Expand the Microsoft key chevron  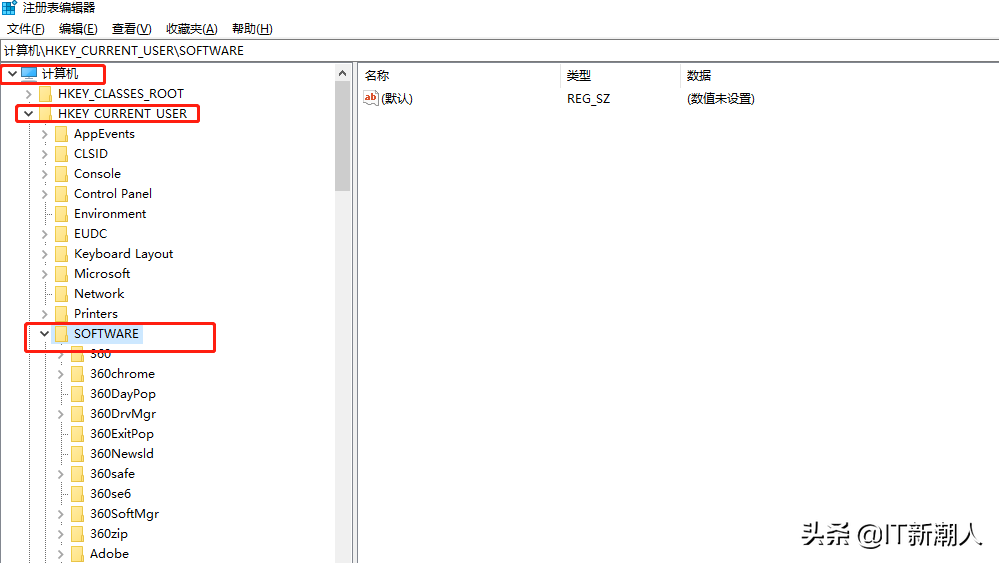tap(45, 274)
